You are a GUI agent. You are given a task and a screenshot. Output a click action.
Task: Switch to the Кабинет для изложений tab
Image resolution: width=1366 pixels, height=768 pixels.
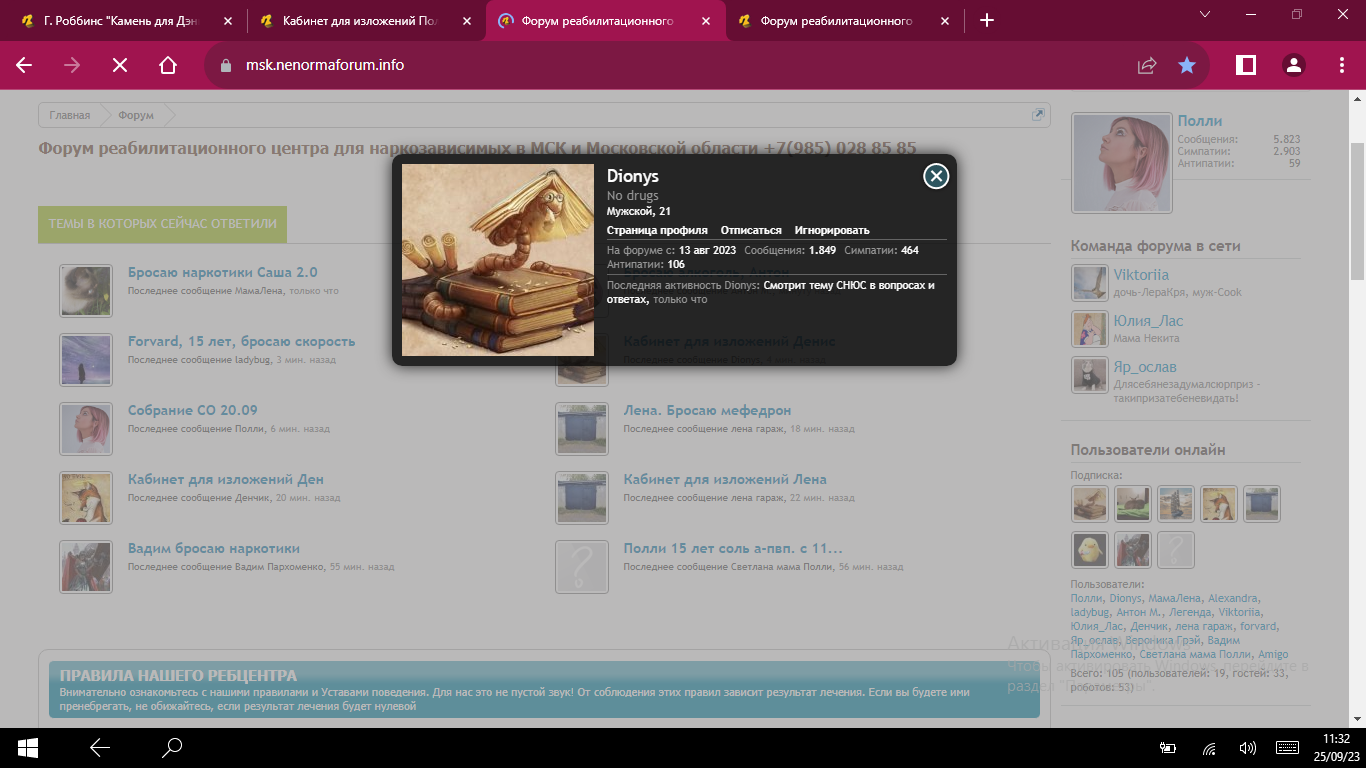pos(360,20)
